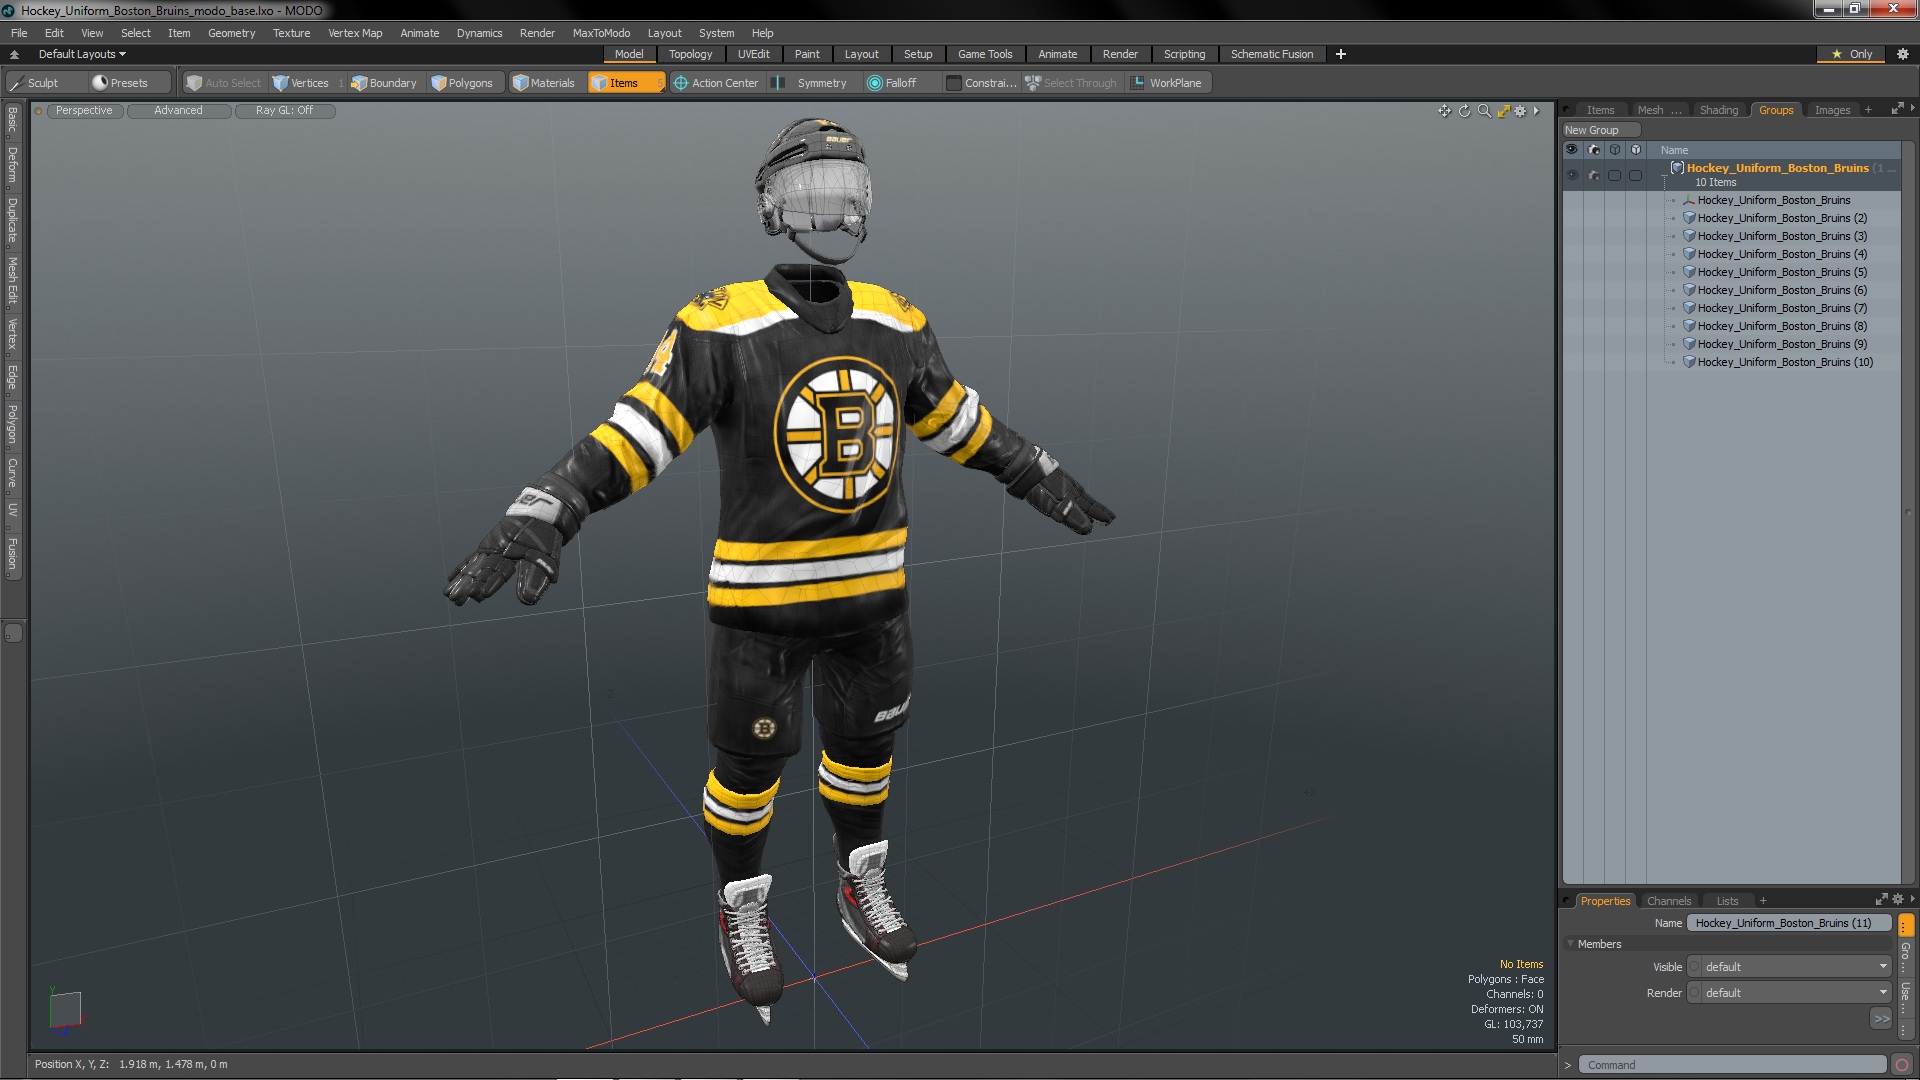Toggle Select Through mode
This screenshot has width=1920, height=1080.
coord(1071,83)
